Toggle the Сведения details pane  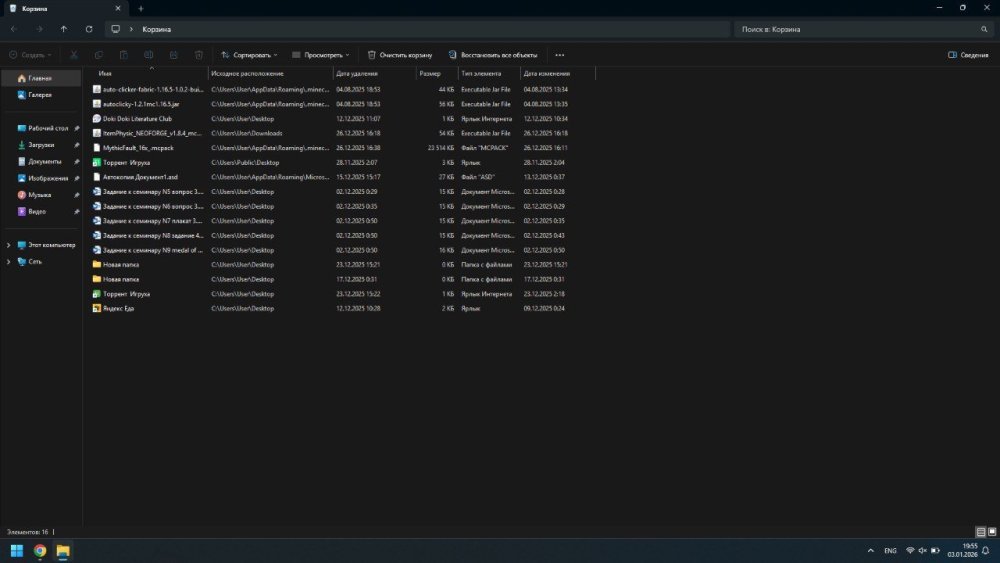tap(968, 55)
